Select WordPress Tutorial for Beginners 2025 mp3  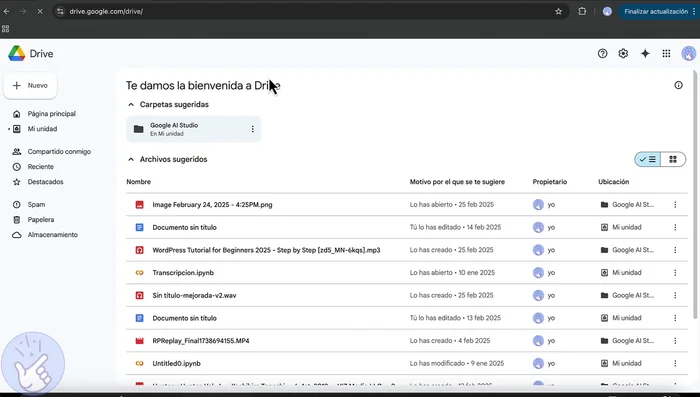267,250
